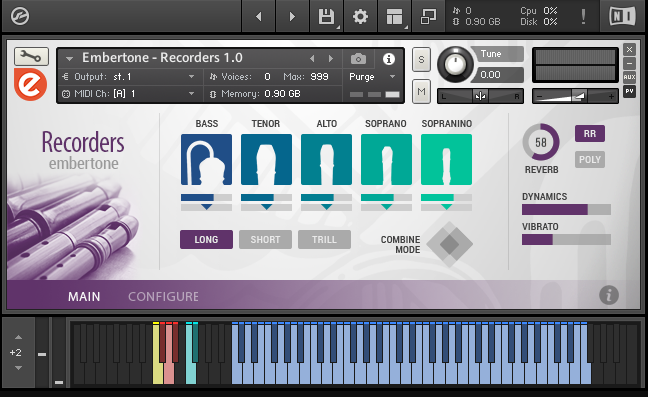
Task: Click the Embertone orange logo
Action: pyautogui.click(x=30, y=84)
